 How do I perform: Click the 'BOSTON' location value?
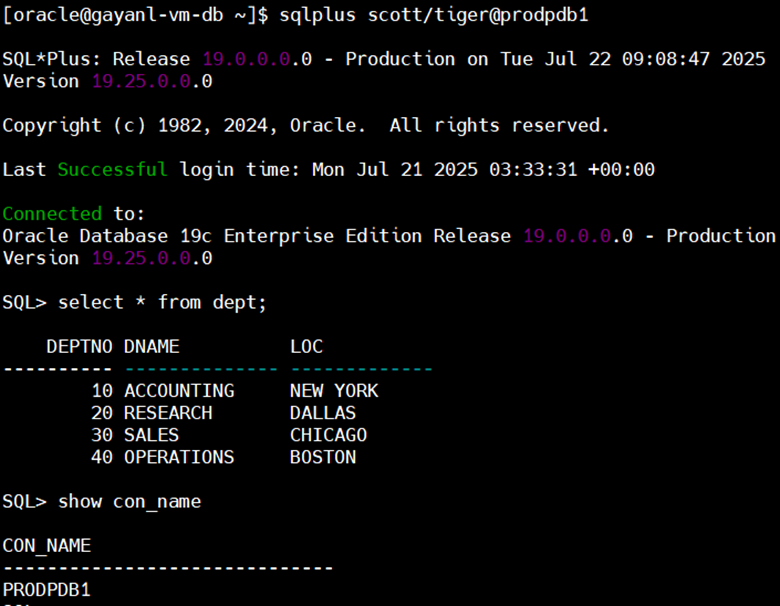323,457
